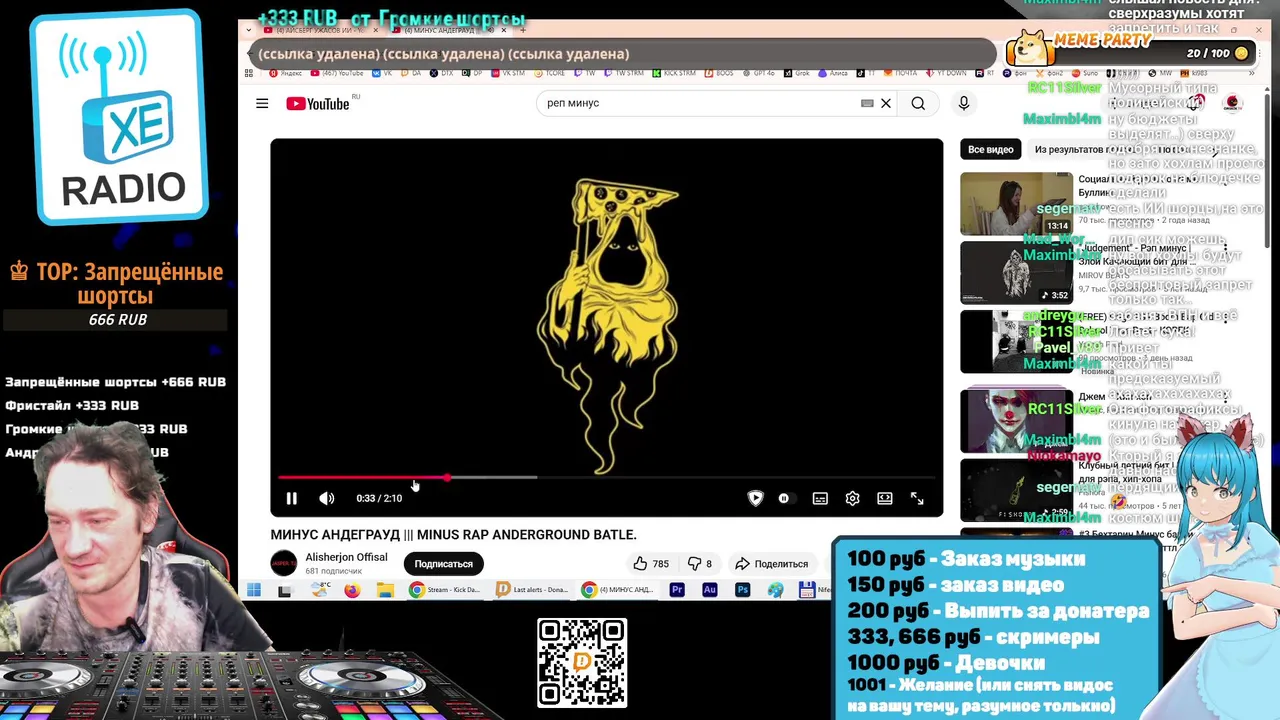Open Photoshop from the taskbar
1280x720 pixels.
click(x=743, y=591)
